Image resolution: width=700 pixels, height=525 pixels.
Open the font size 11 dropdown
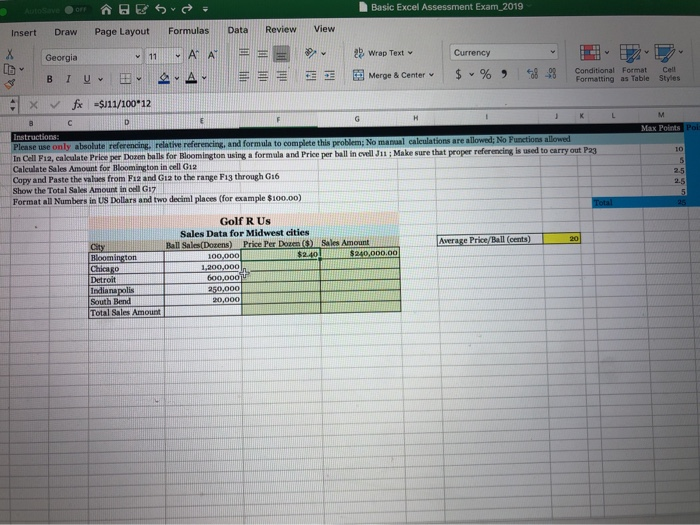pyautogui.click(x=178, y=56)
